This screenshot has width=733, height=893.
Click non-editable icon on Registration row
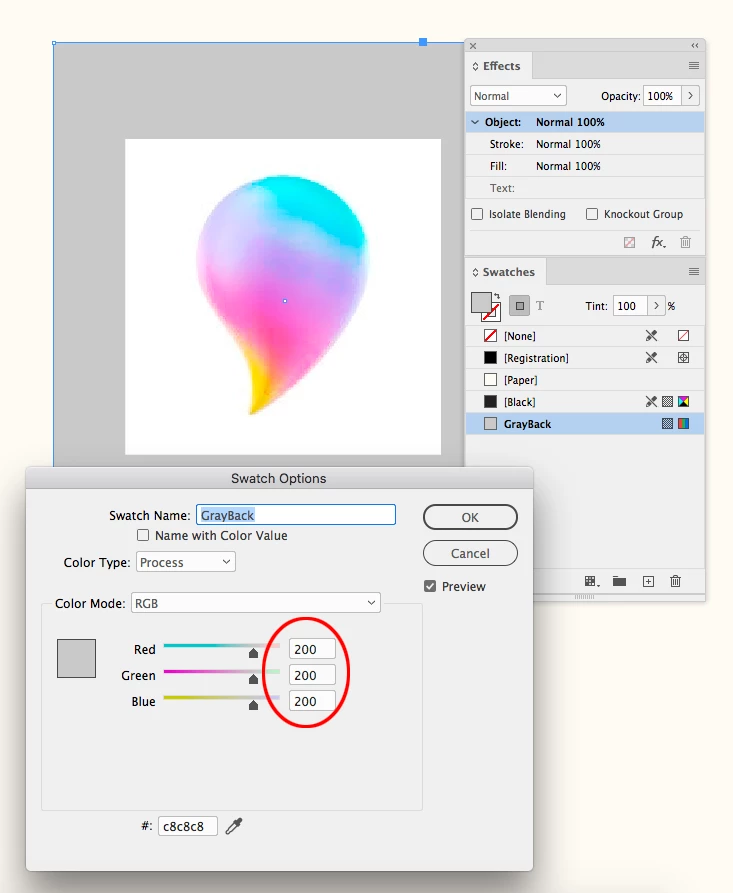click(651, 358)
